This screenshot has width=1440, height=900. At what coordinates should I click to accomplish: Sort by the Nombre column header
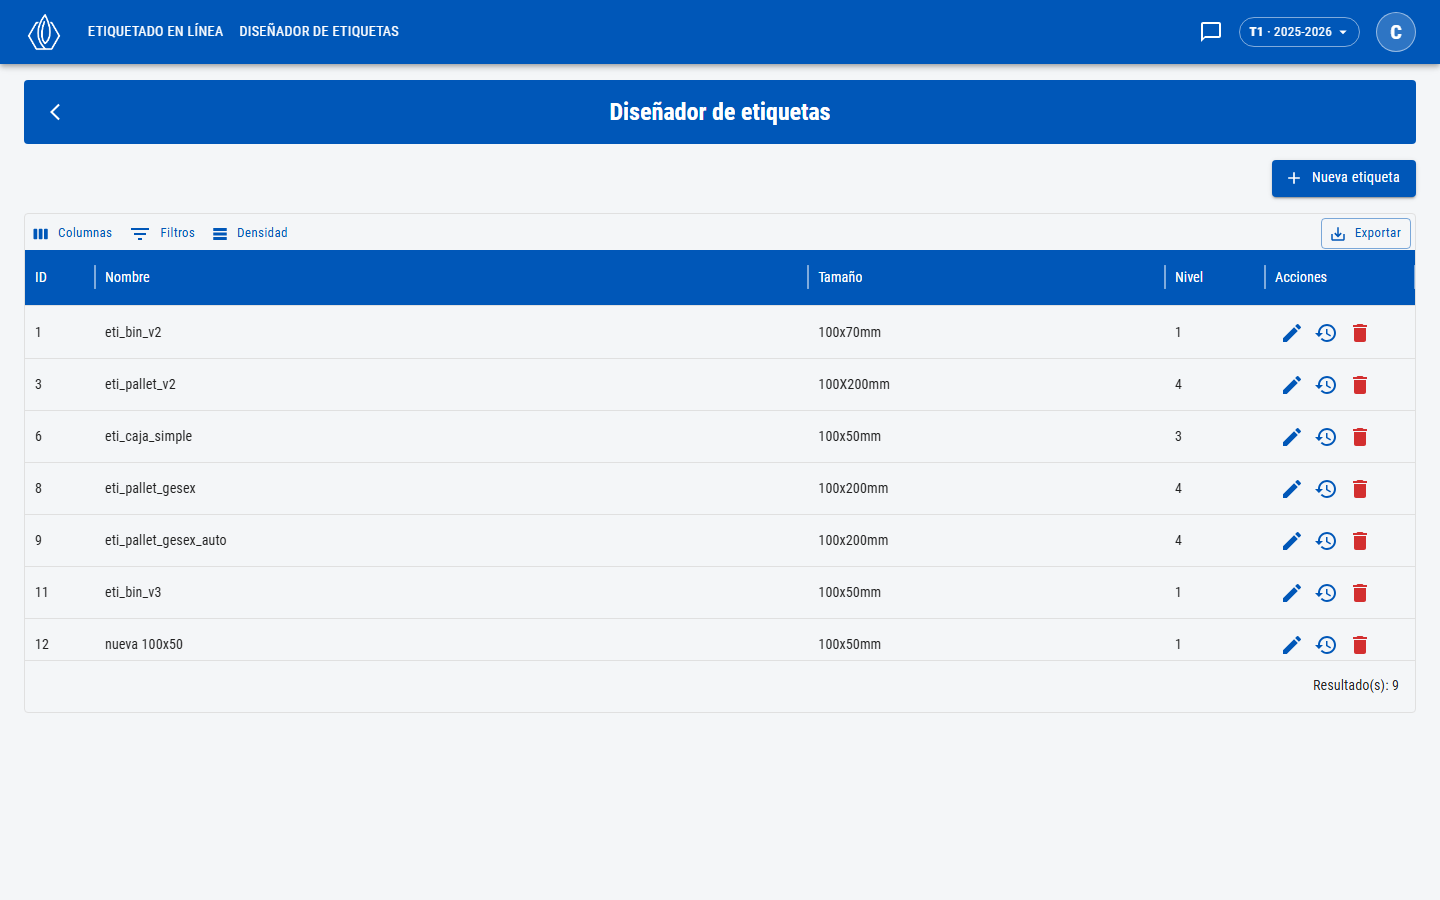tap(451, 277)
